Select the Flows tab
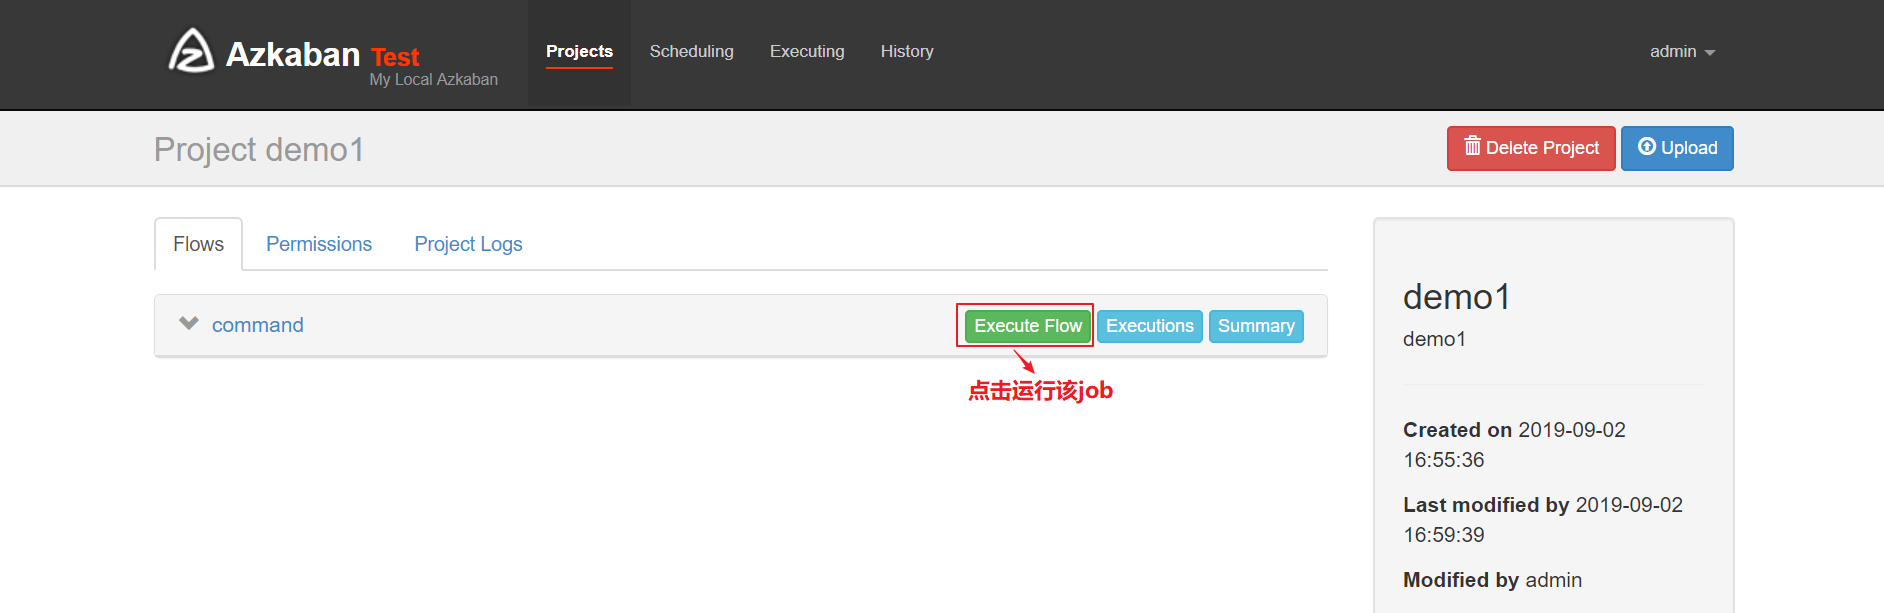 198,244
